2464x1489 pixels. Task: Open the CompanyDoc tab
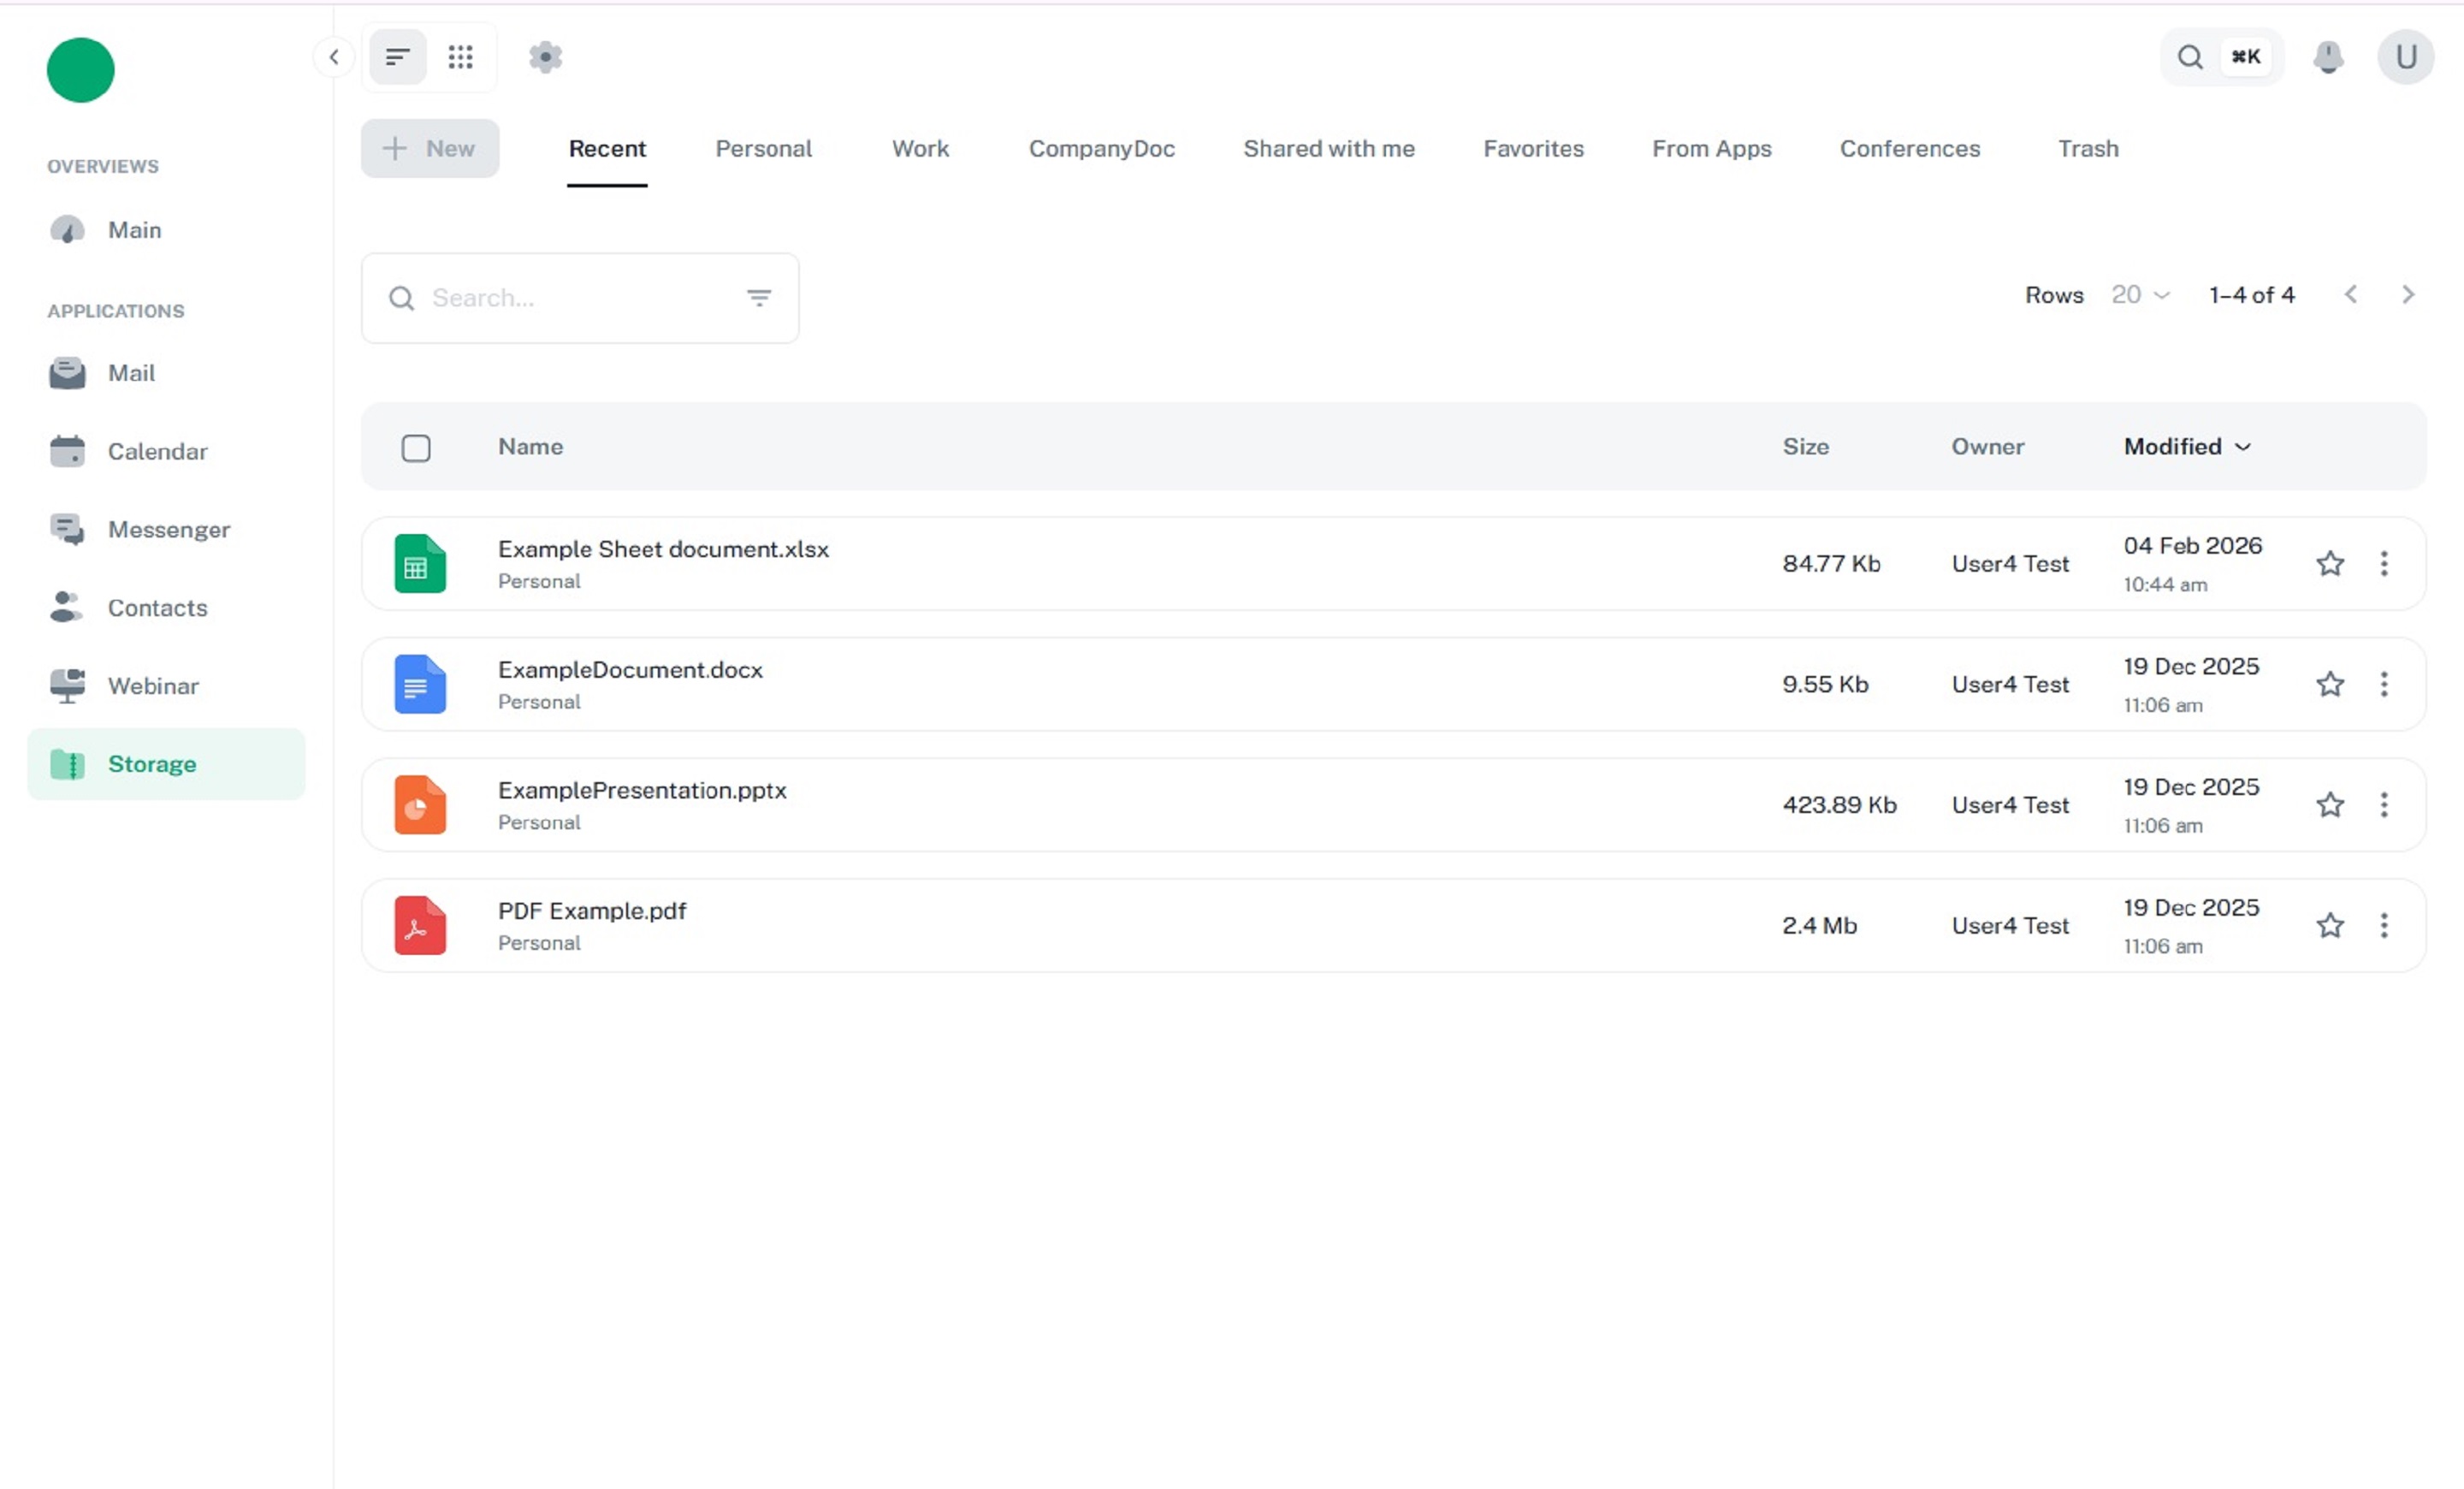point(1102,149)
